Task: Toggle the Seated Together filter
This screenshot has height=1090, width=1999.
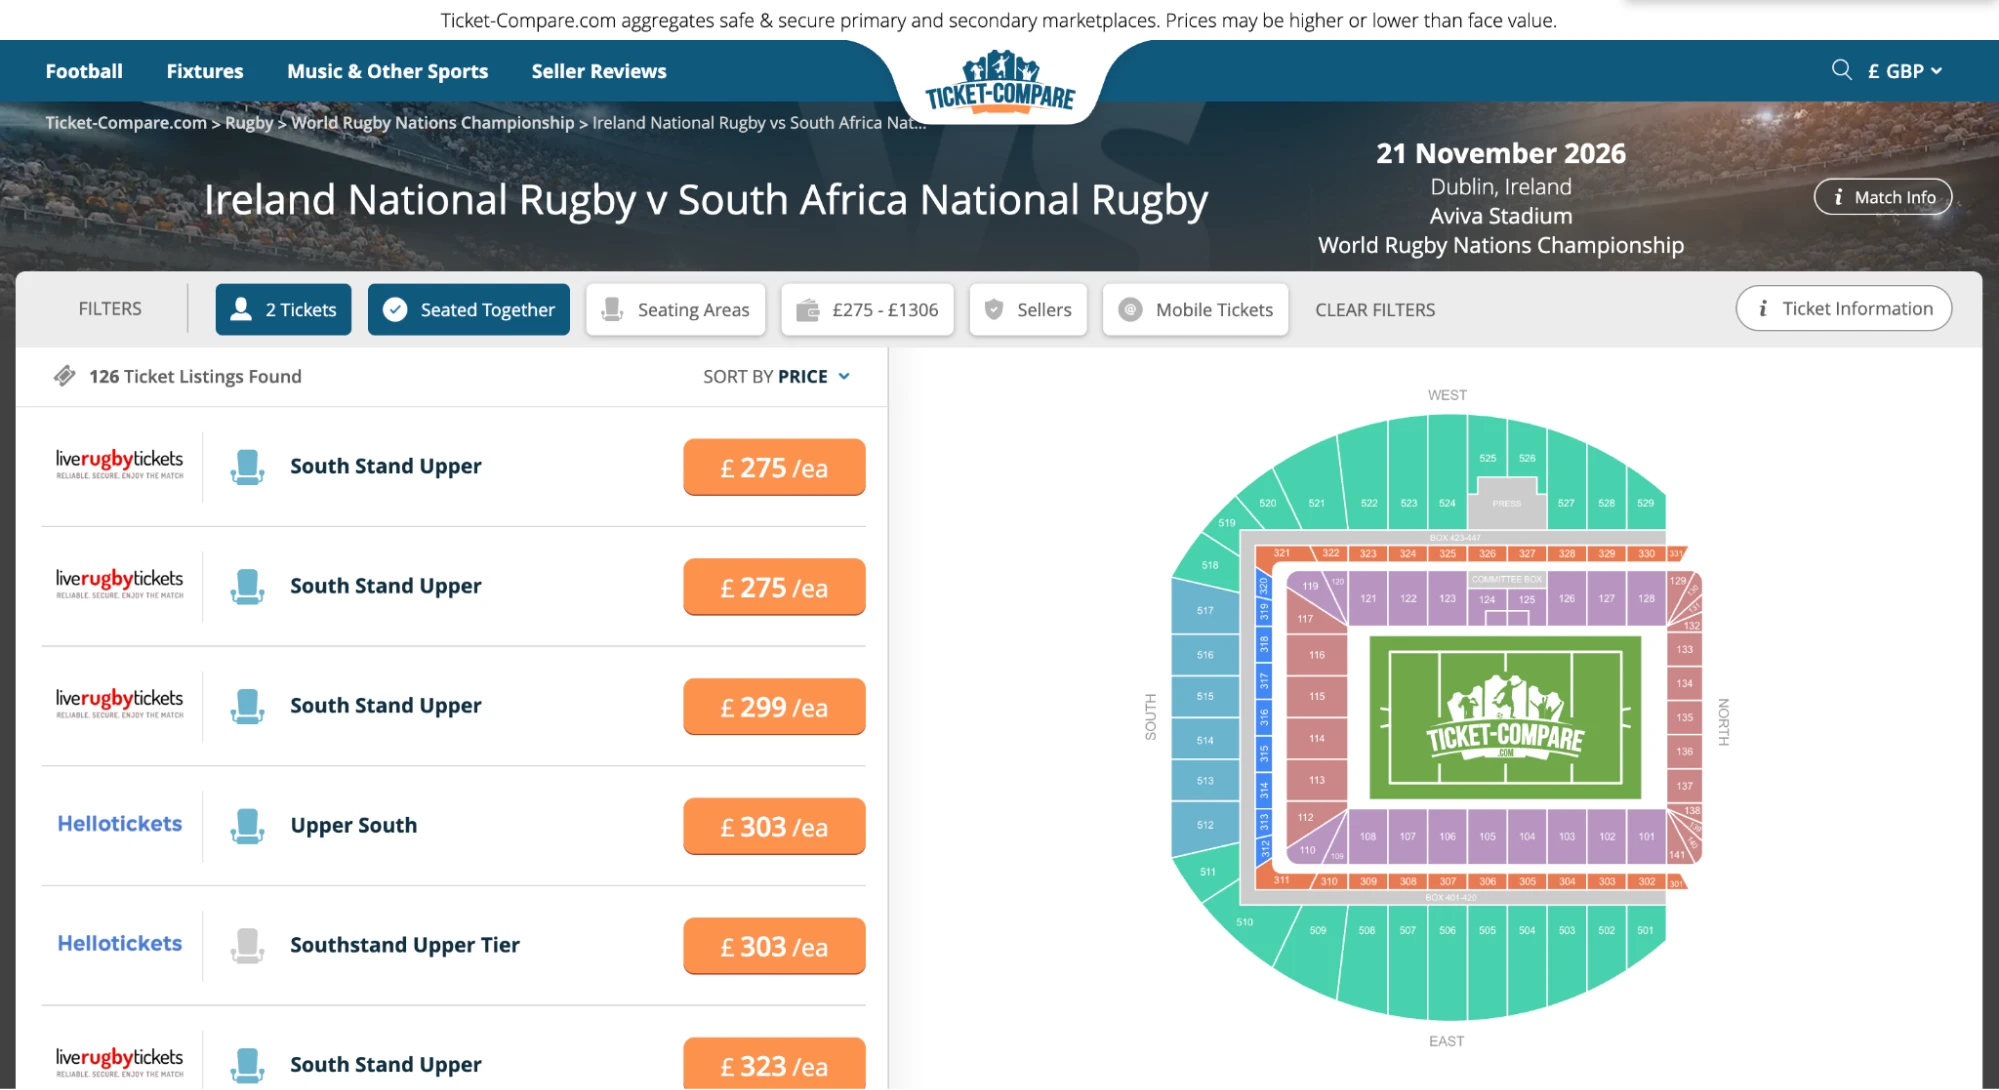Action: [468, 309]
